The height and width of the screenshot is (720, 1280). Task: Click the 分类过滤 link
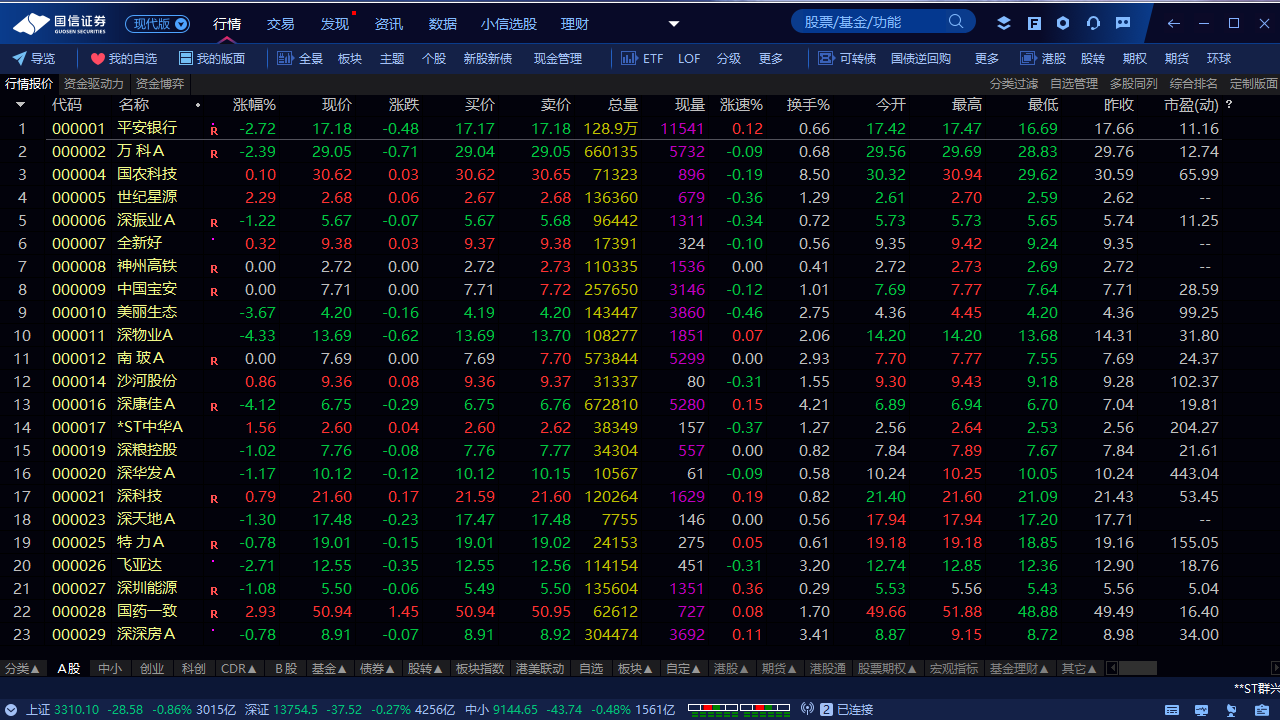1014,84
